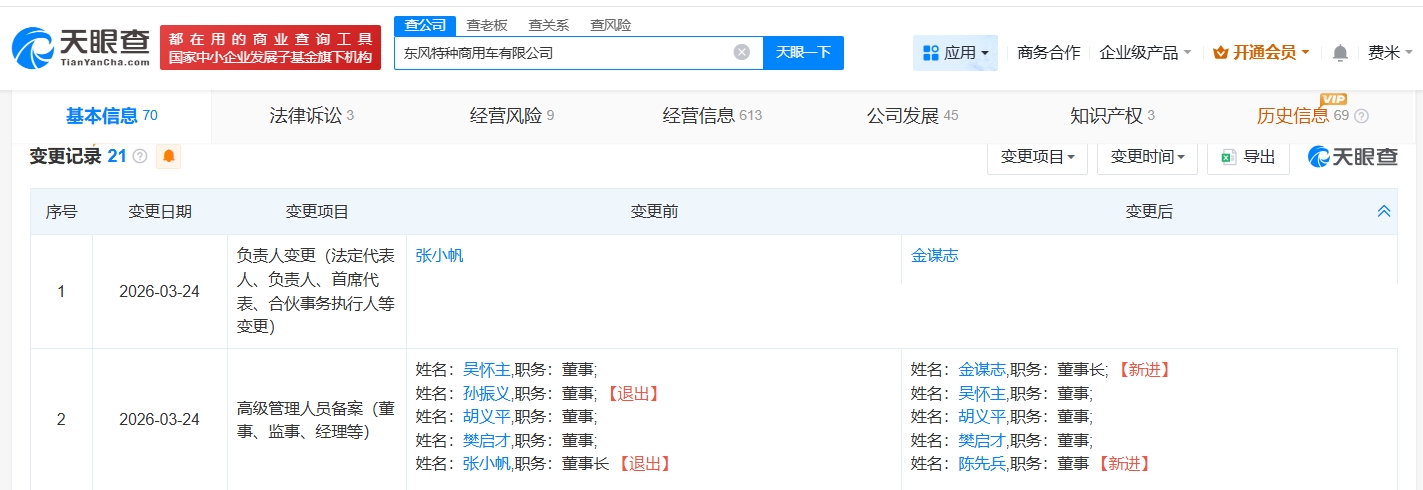Open the 金谋志 link in row 1
1423x490 pixels.
[x=934, y=255]
